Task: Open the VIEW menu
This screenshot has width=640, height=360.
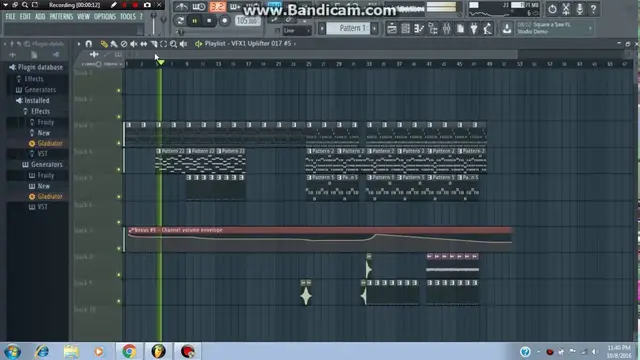Action: (x=83, y=17)
